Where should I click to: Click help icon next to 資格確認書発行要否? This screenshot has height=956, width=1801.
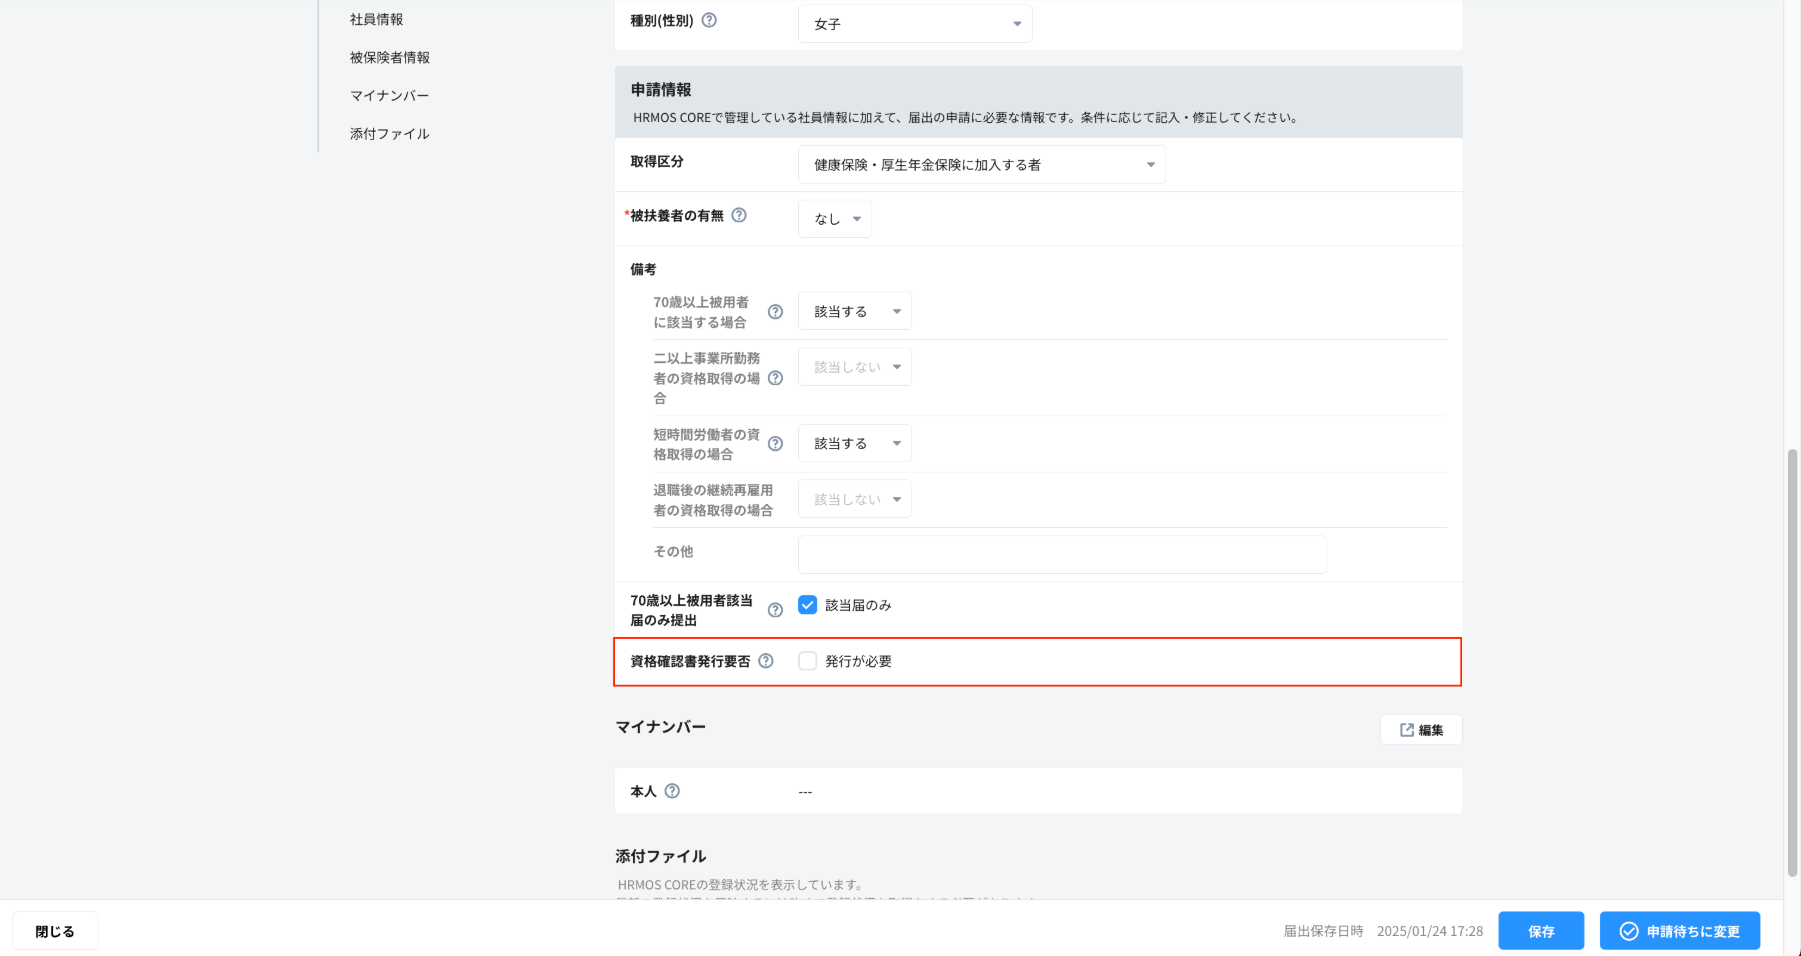766,661
